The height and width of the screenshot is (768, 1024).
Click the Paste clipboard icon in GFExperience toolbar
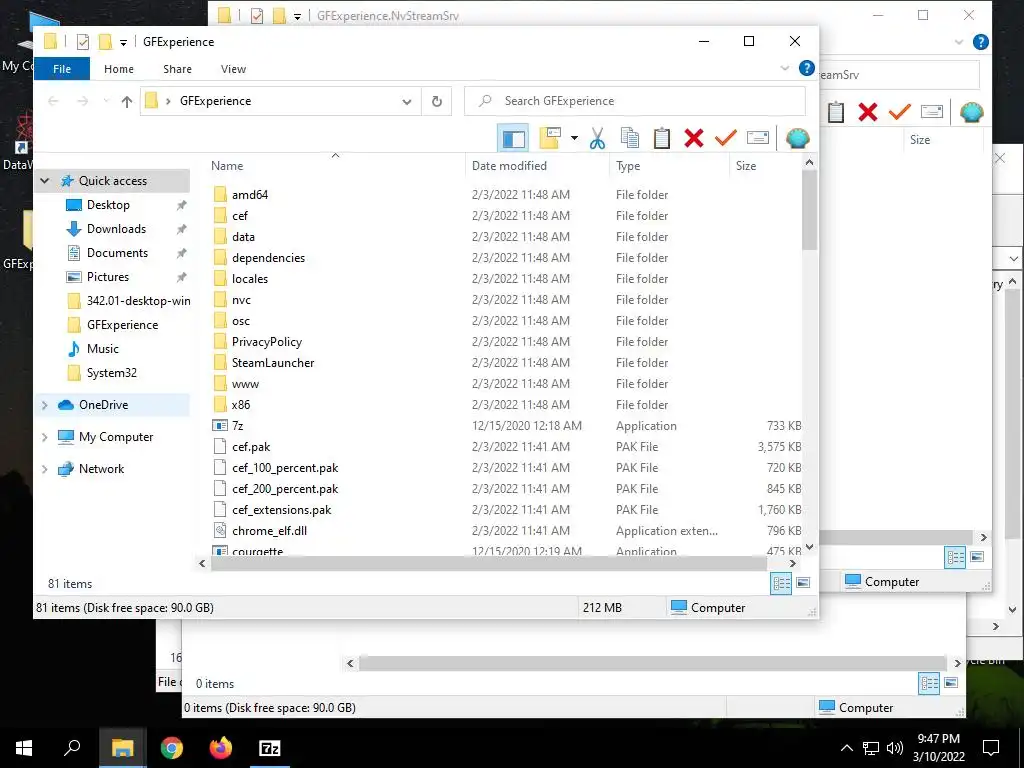662,138
